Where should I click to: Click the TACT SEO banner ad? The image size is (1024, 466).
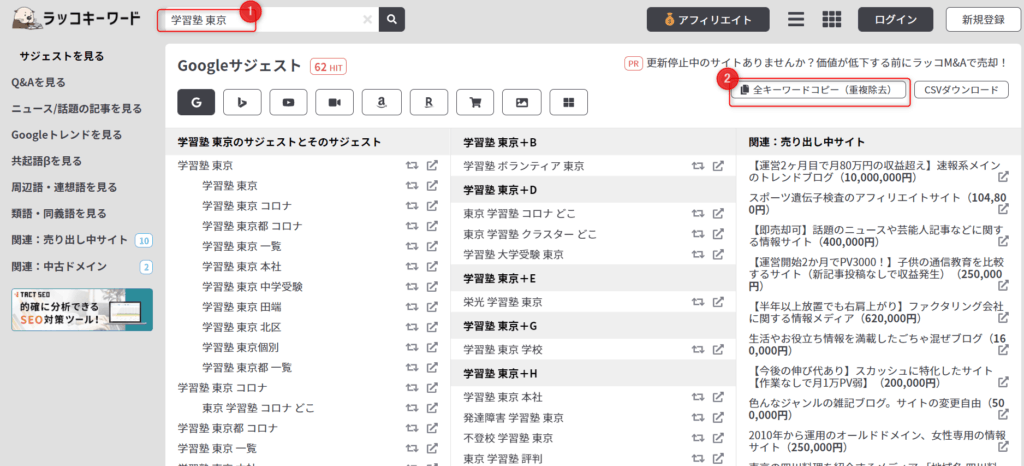(x=82, y=309)
